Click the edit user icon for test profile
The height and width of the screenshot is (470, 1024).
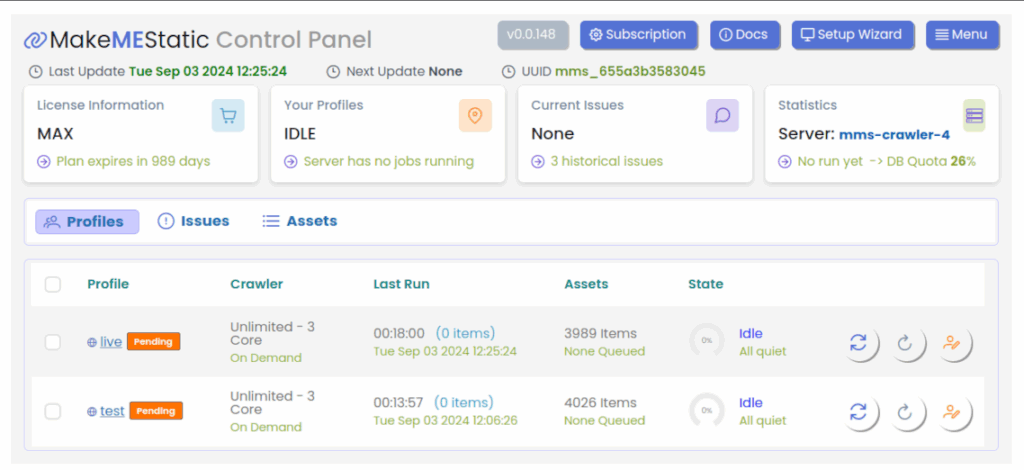pos(952,411)
